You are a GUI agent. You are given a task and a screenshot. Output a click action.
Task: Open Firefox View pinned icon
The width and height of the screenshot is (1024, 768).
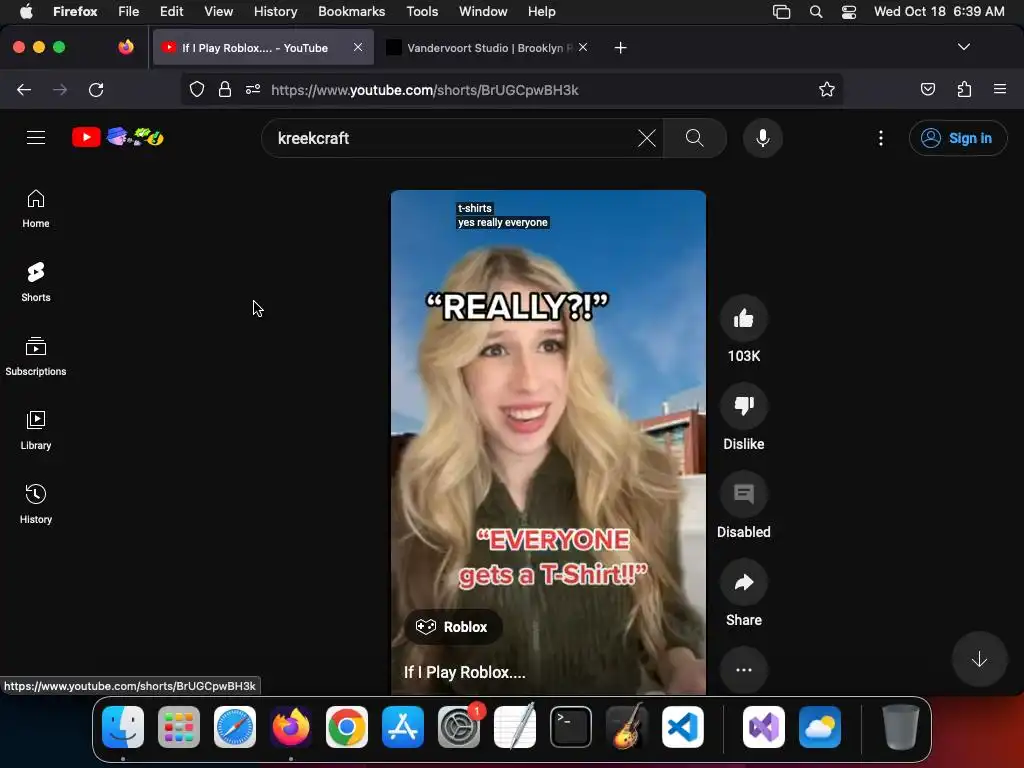(126, 47)
